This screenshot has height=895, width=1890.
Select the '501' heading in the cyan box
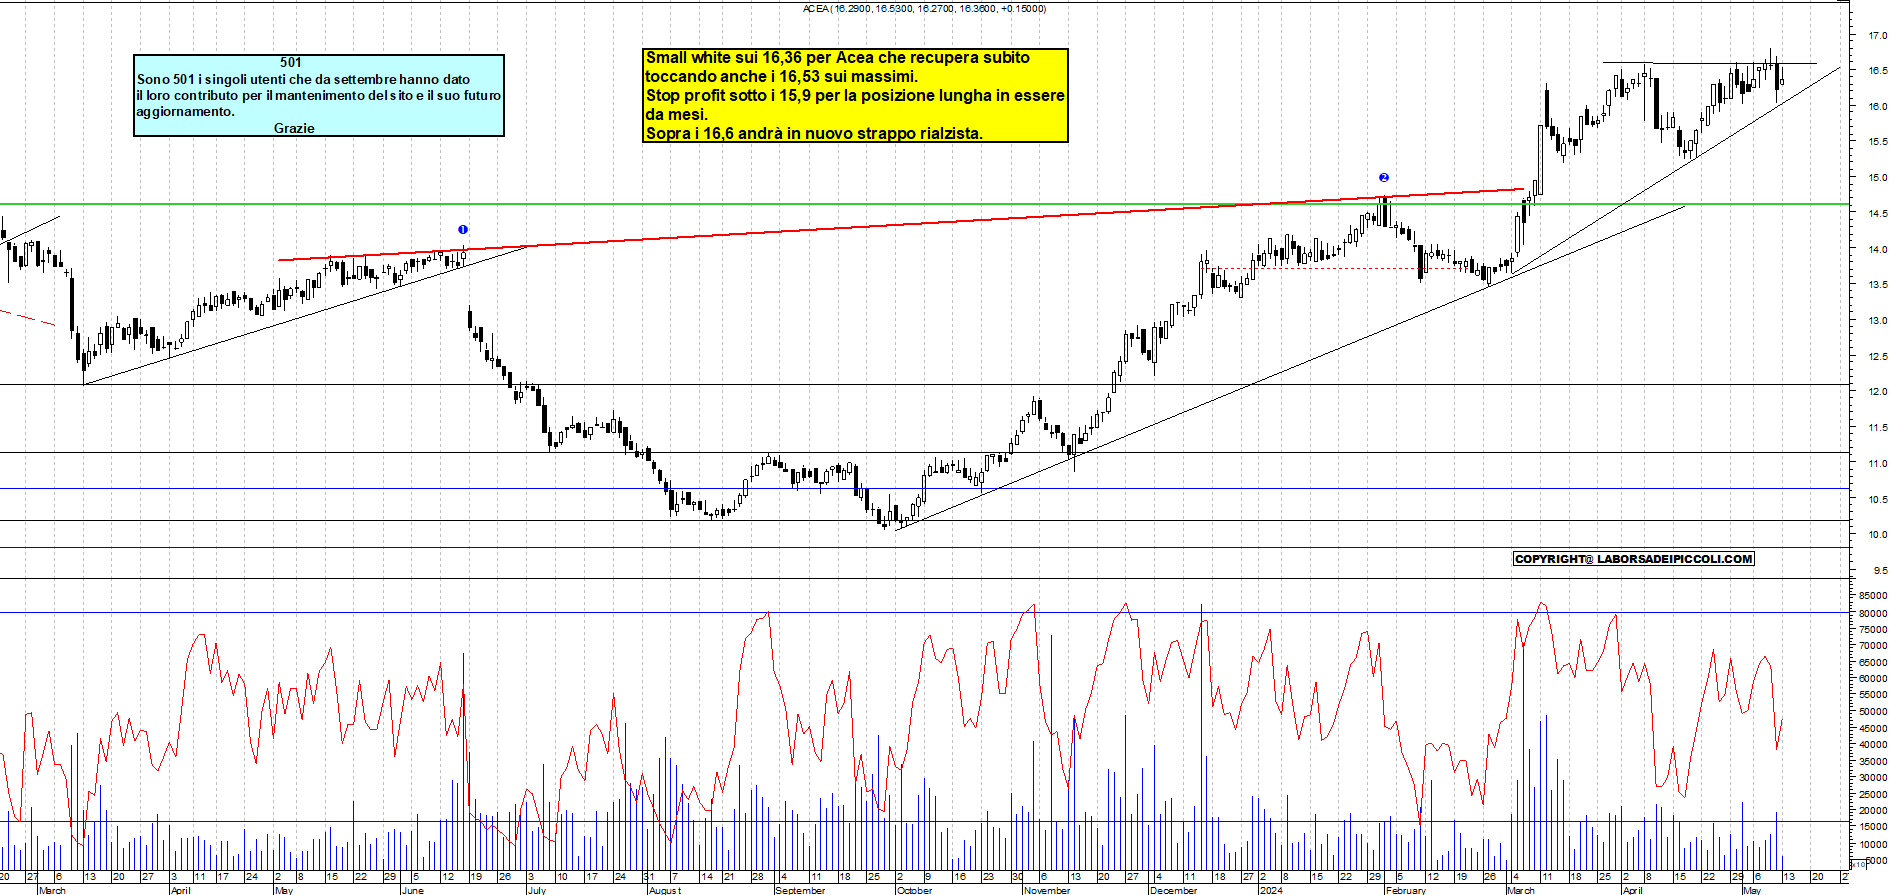(291, 62)
